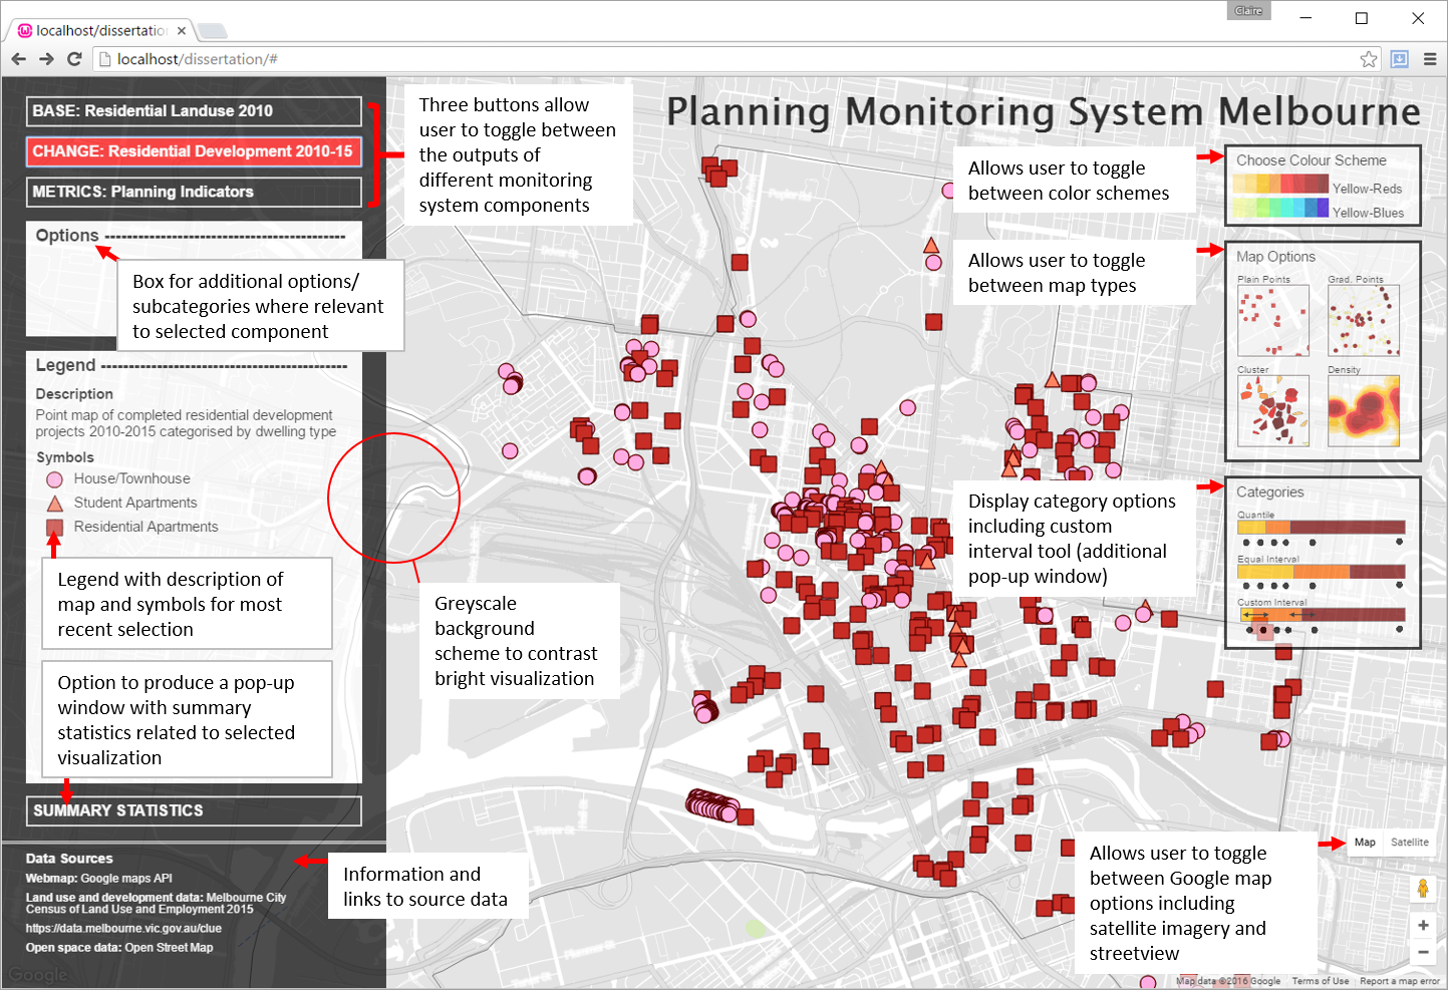This screenshot has height=990, width=1448.
Task: Choose the Yellow-Reds colour scheme swatch
Action: click(1281, 184)
